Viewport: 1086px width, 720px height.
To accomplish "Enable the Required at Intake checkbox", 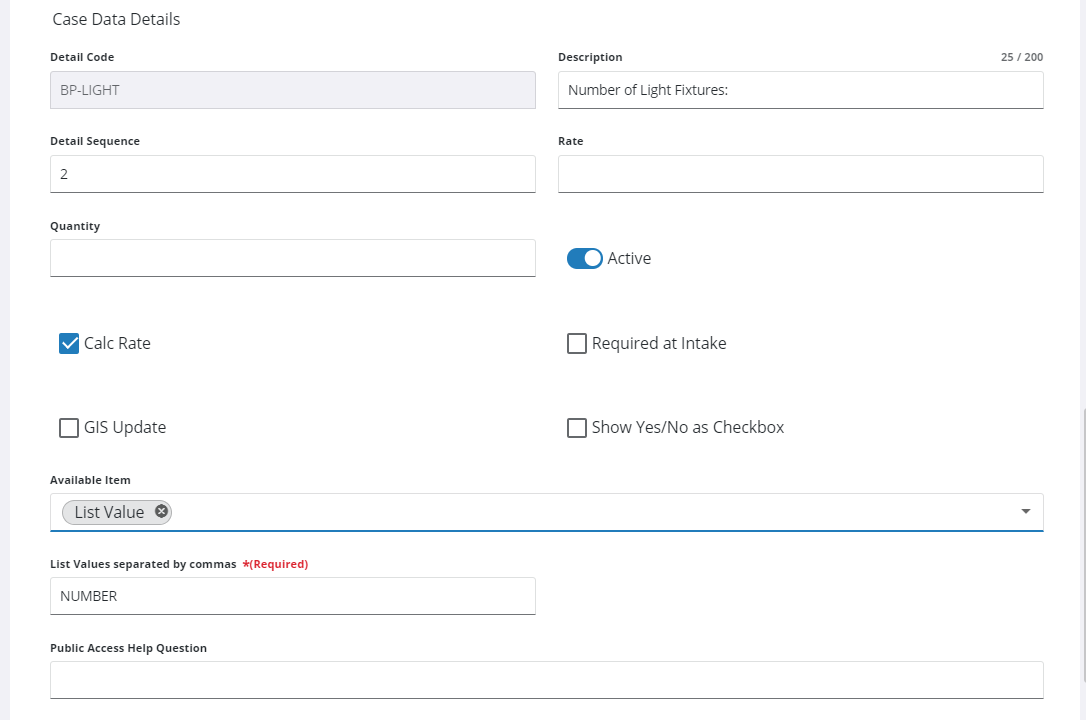I will click(x=576, y=343).
